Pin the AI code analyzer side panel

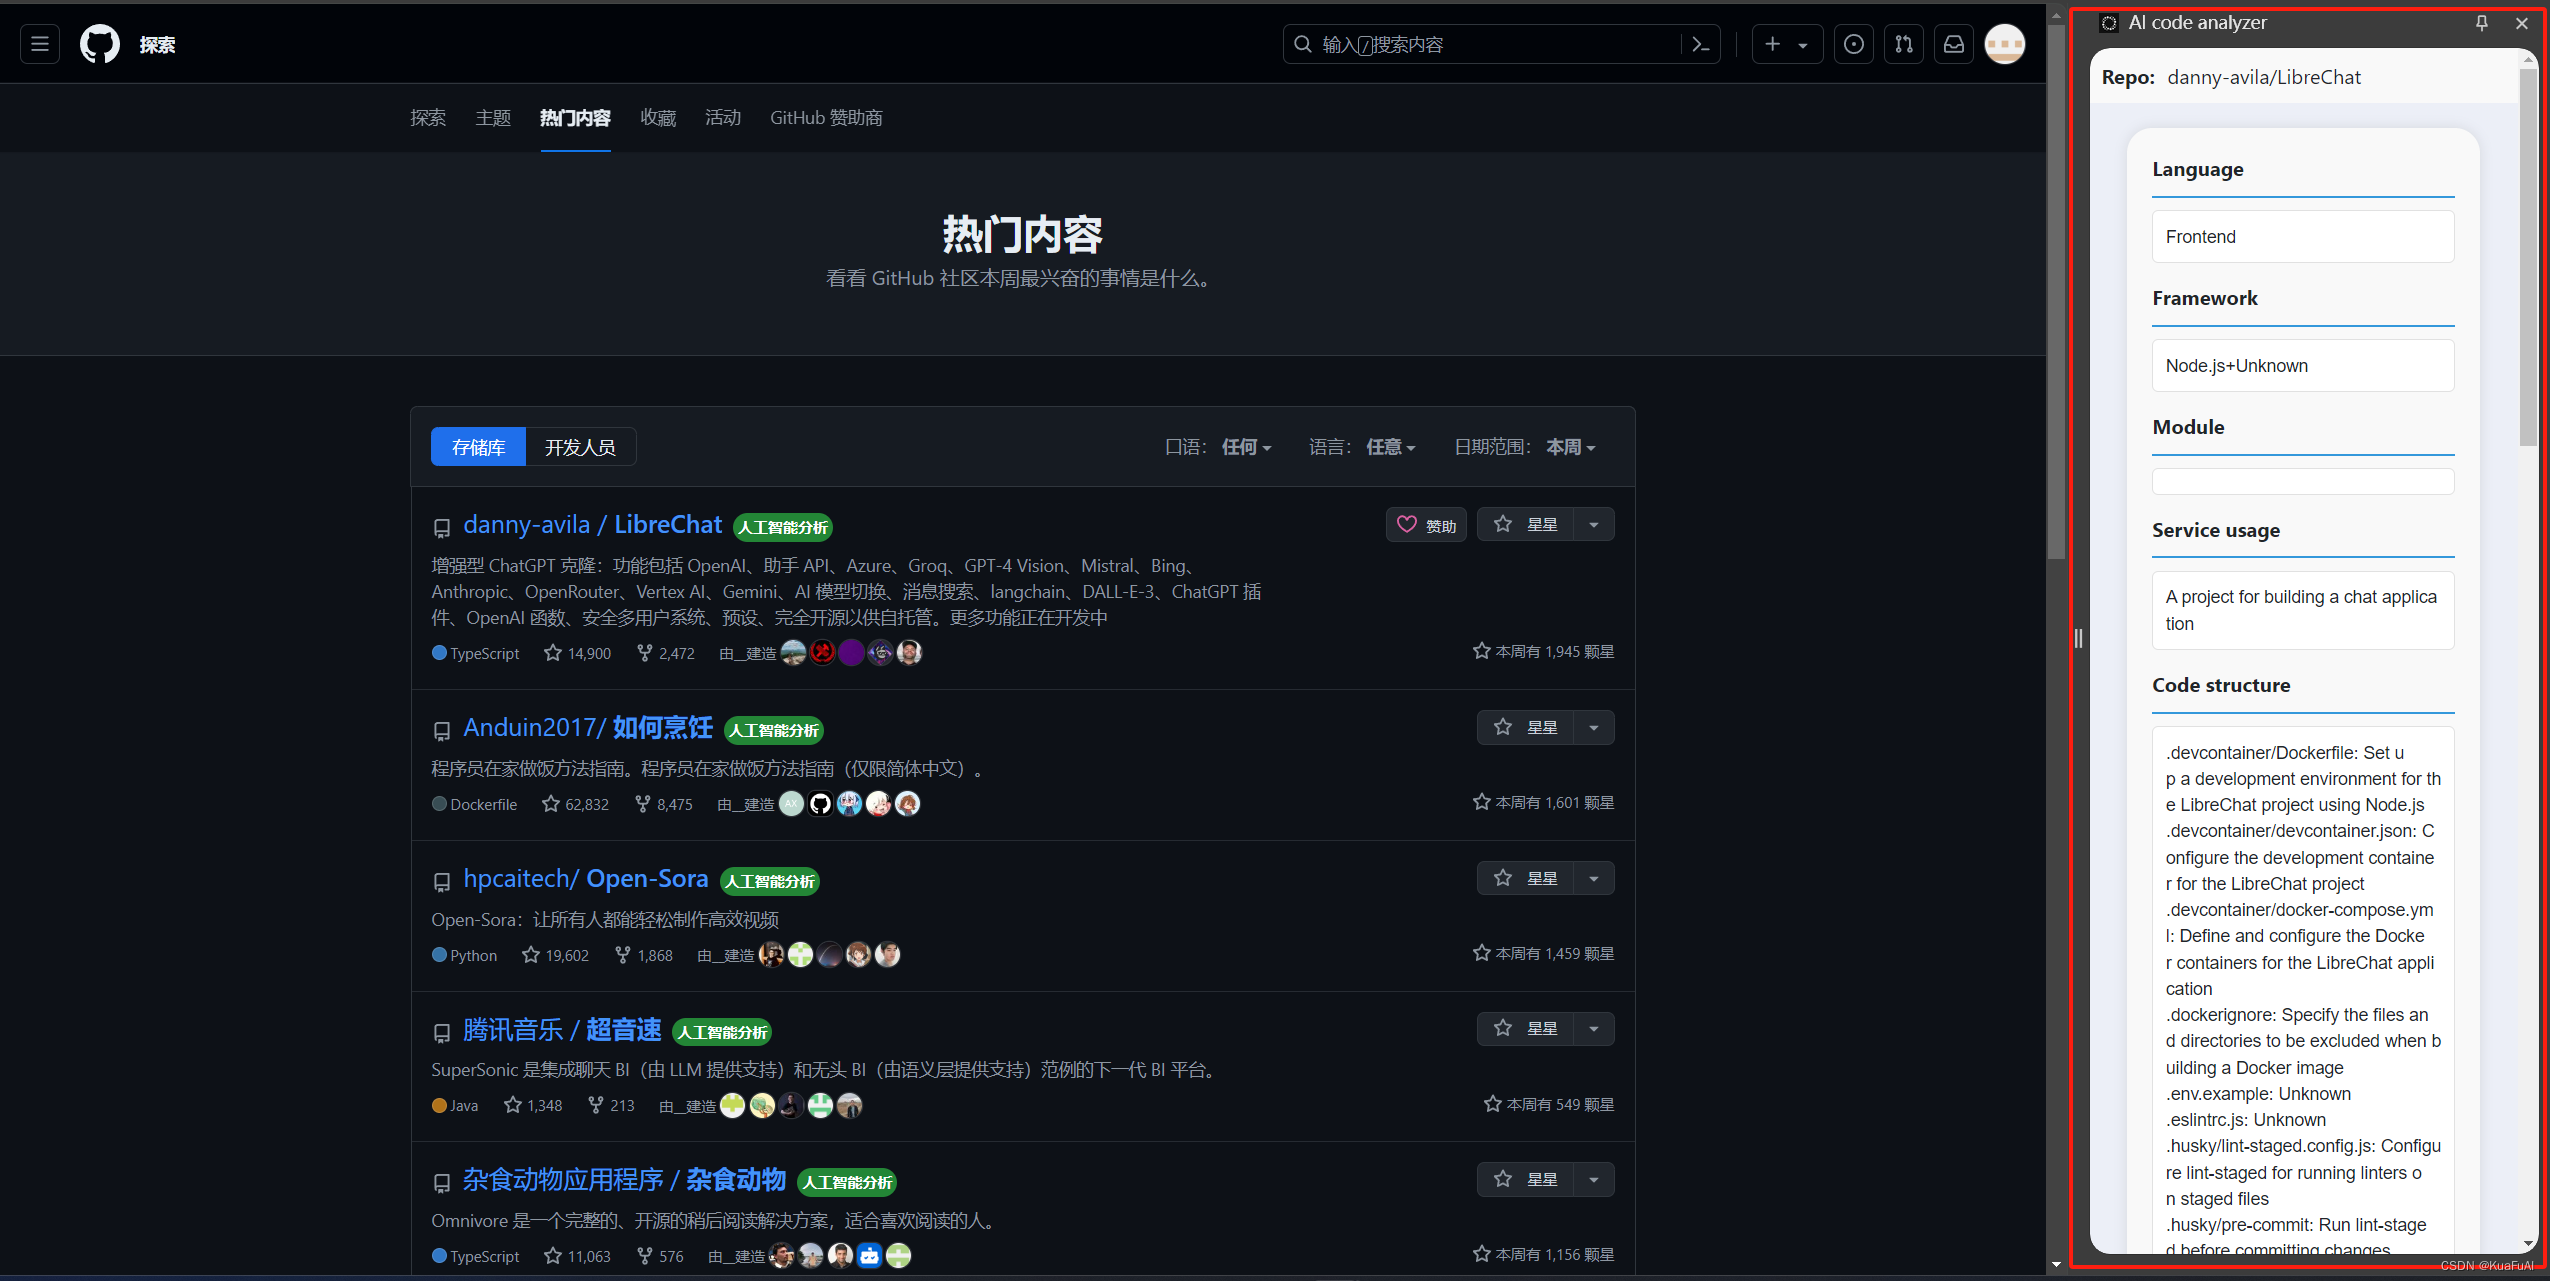2481,23
